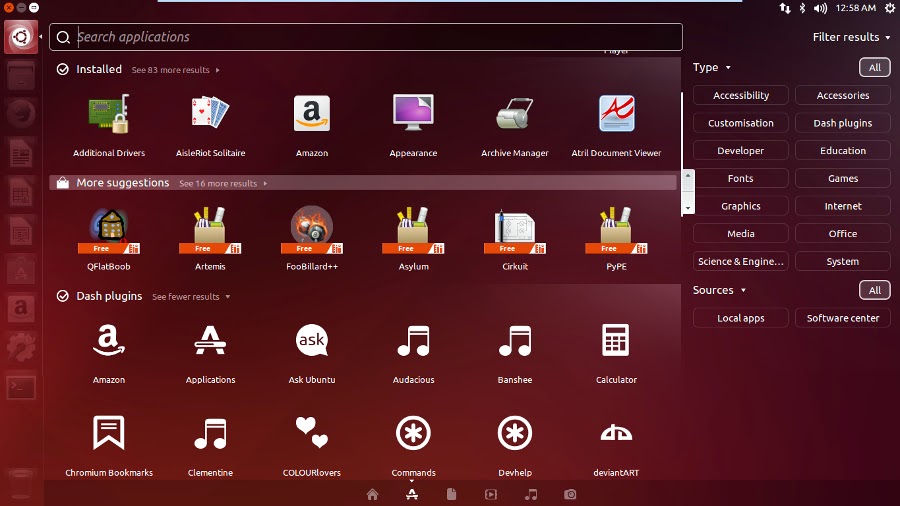Filter by System type
Viewport: 900px width, 506px height.
coord(843,261)
